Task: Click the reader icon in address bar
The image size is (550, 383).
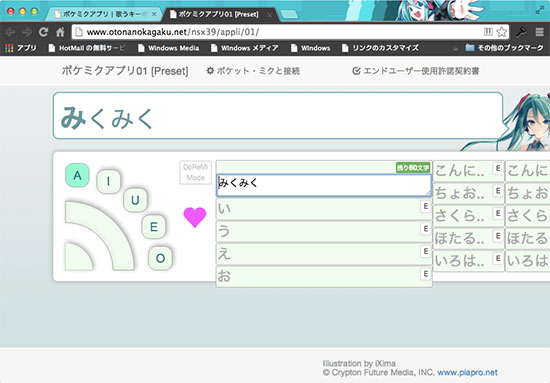Action: coord(488,32)
